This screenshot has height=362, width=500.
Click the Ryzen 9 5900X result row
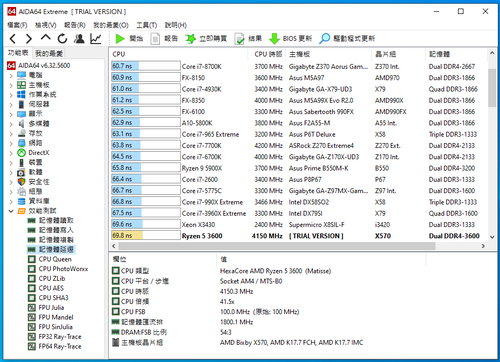[x=298, y=168]
